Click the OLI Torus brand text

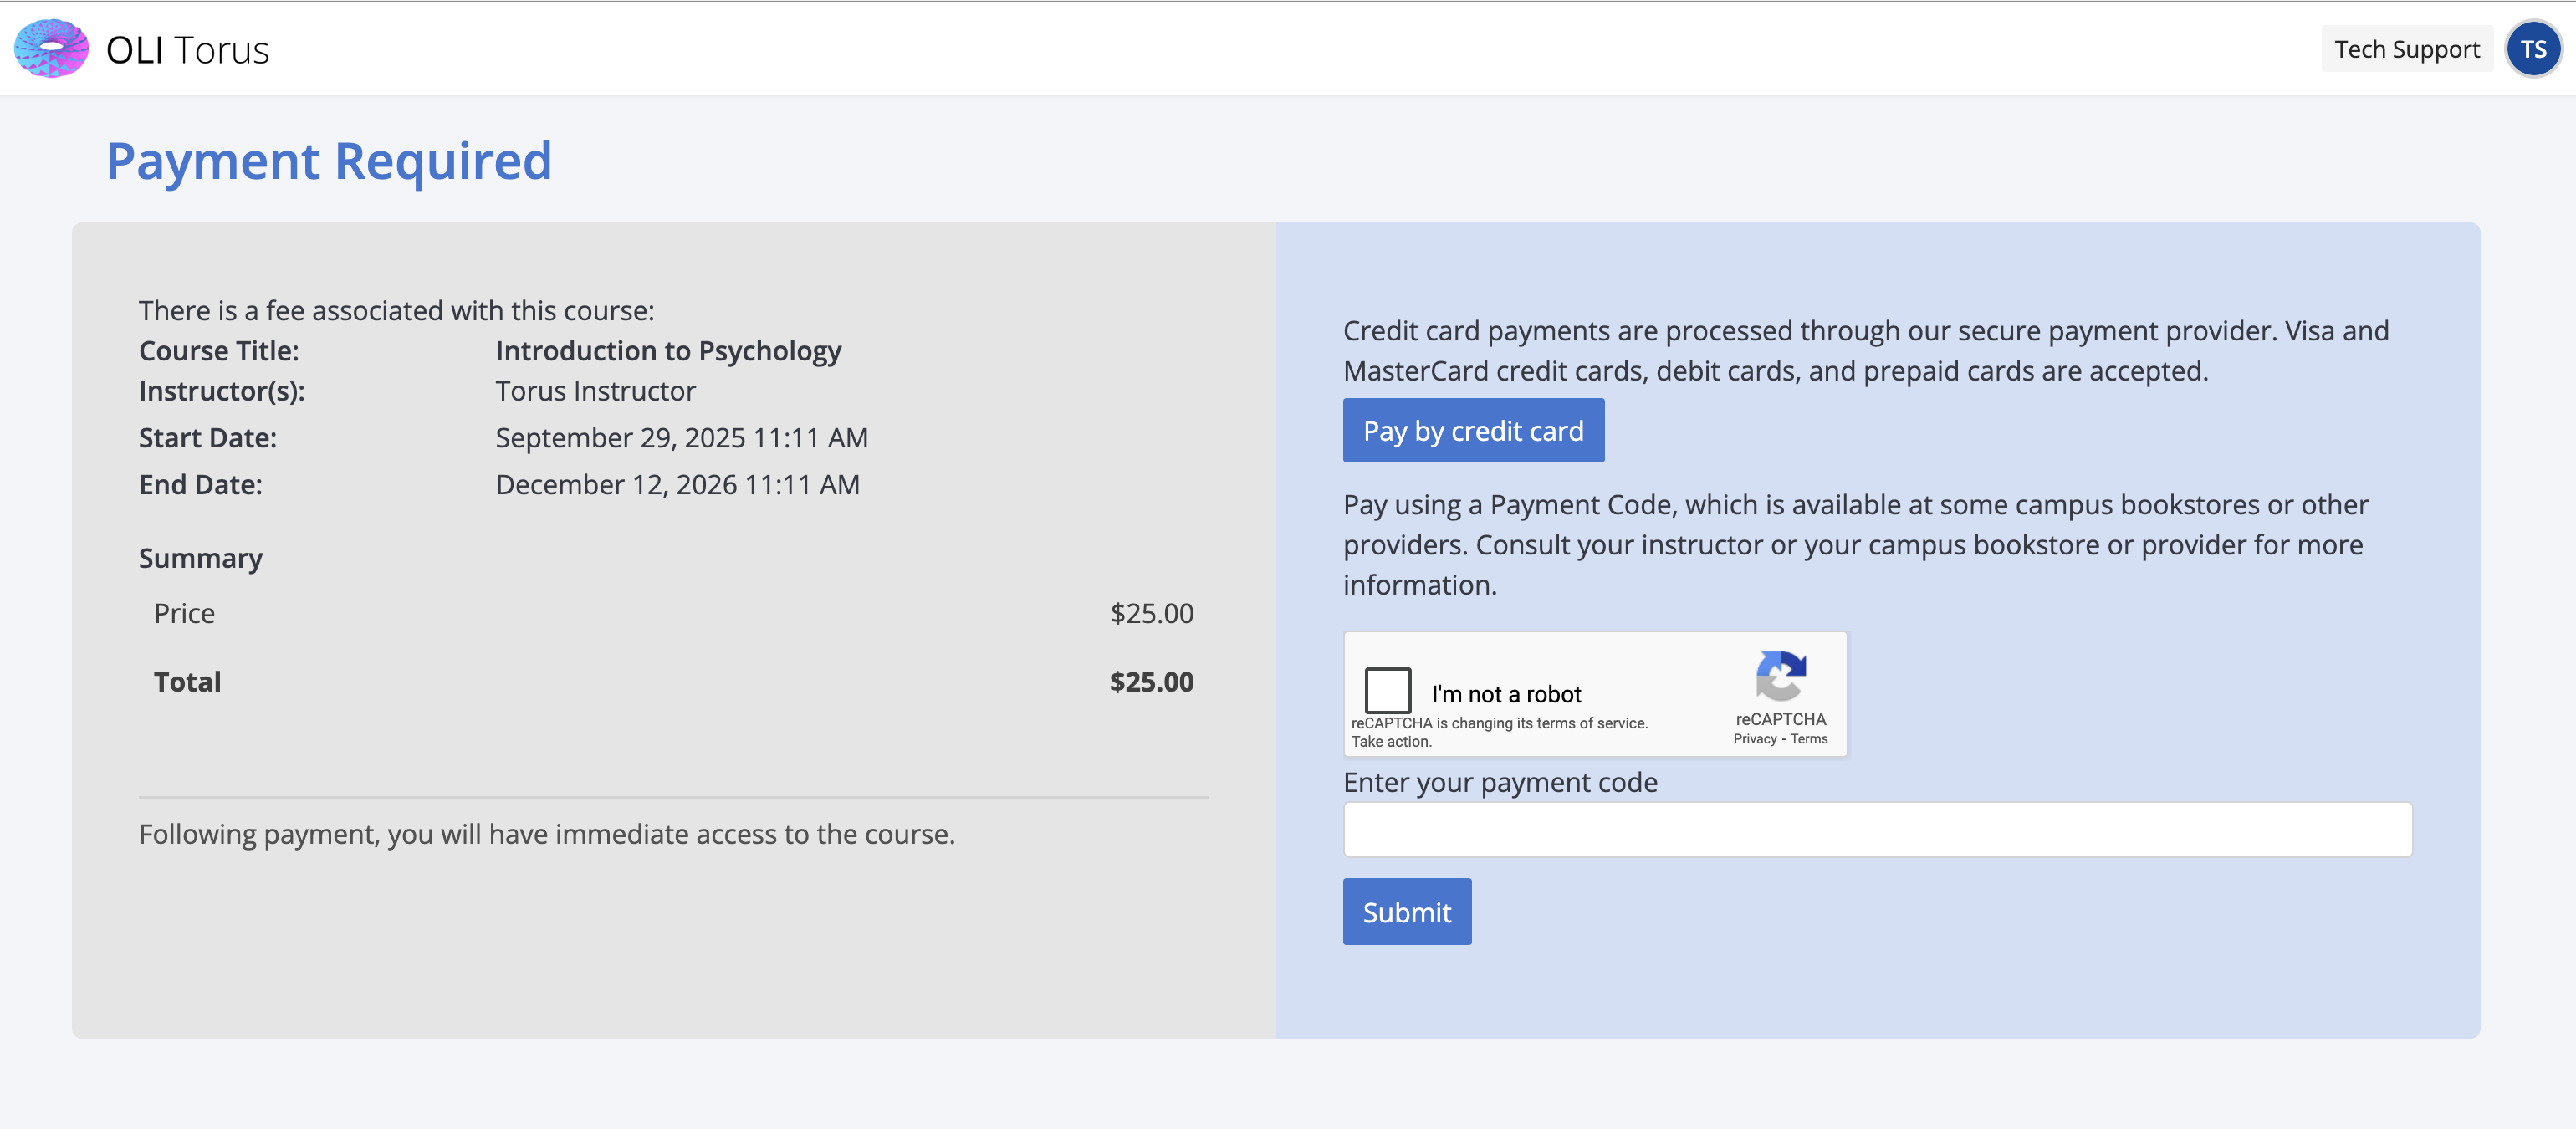click(x=187, y=50)
